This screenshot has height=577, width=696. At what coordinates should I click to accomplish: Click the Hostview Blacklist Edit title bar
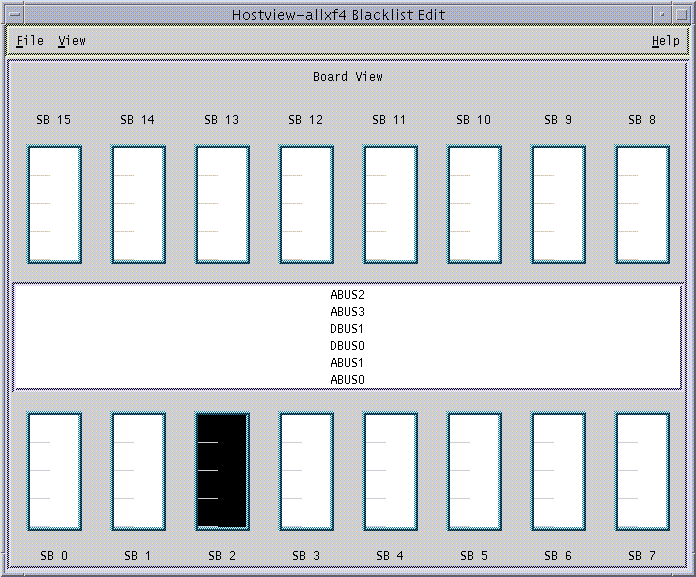[339, 14]
